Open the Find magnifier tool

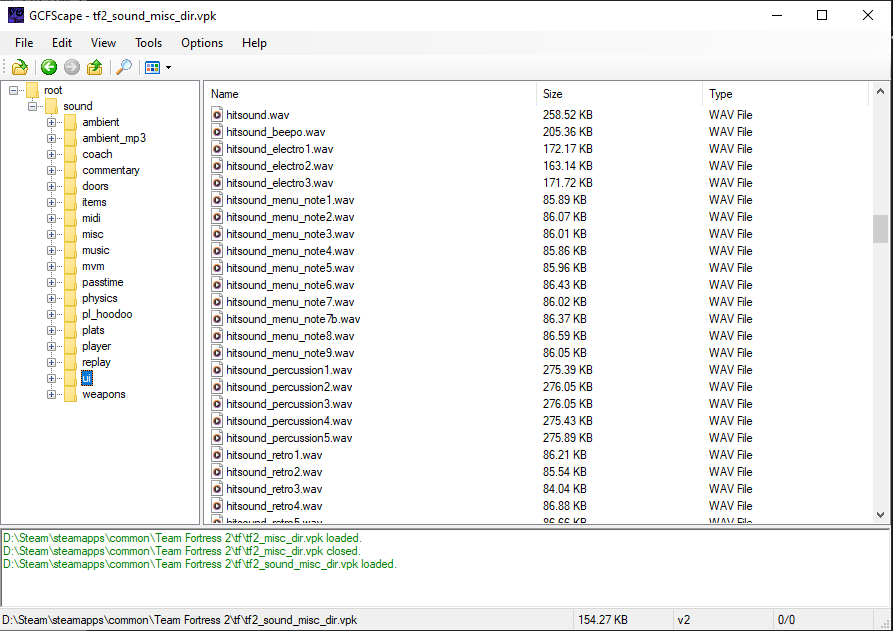pyautogui.click(x=124, y=67)
